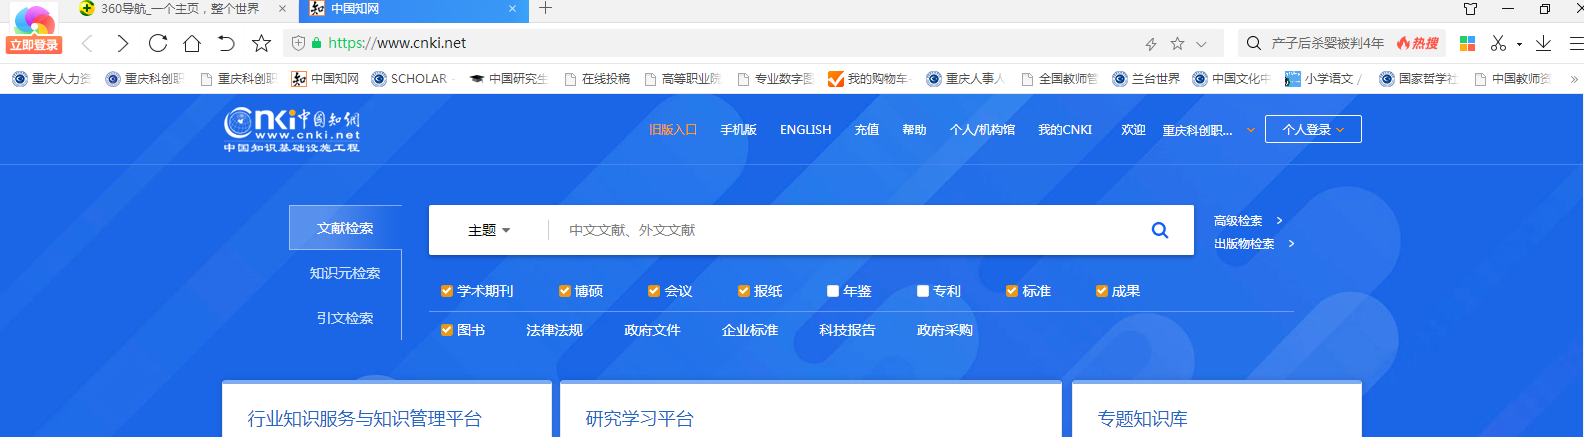Open the browser skin shirt icon
Viewport: 1584px width, 438px height.
(1470, 9)
